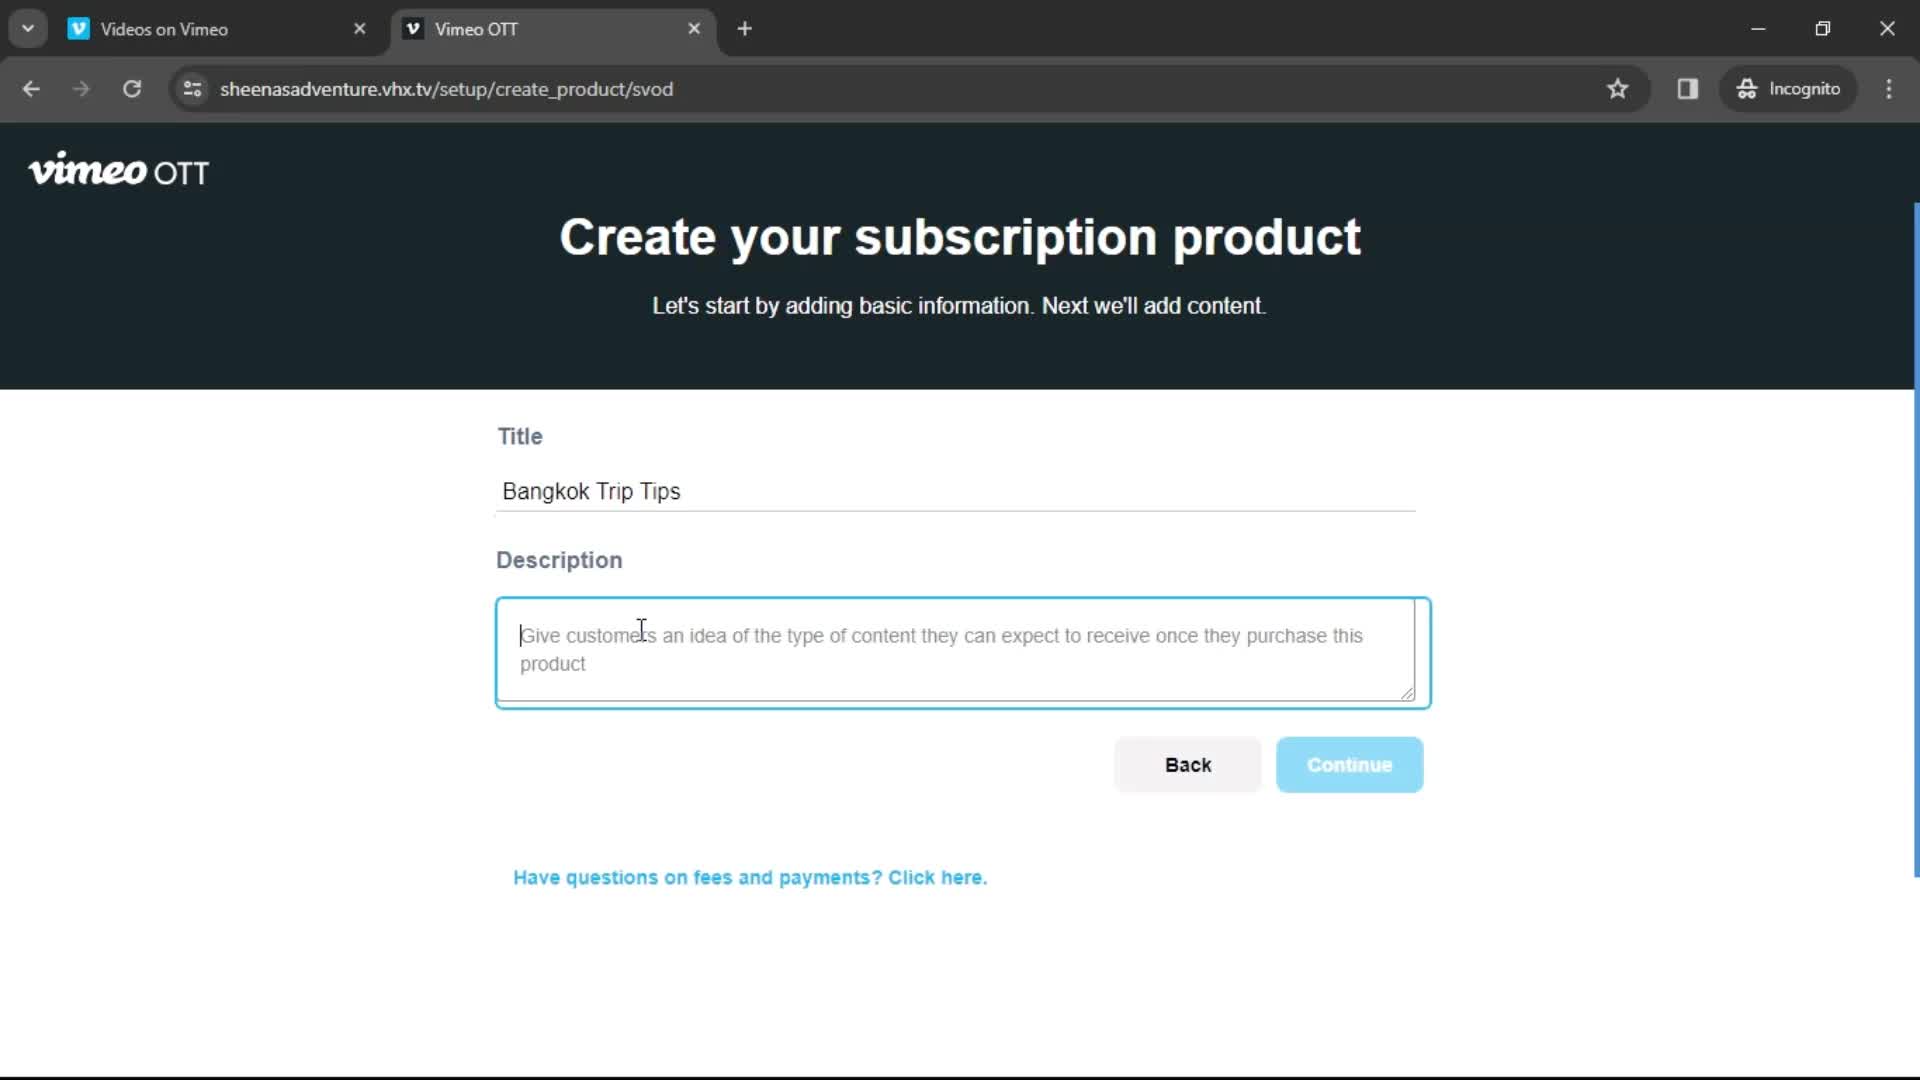Image resolution: width=1920 pixels, height=1080 pixels.
Task: Click the Back button
Action: point(1188,765)
